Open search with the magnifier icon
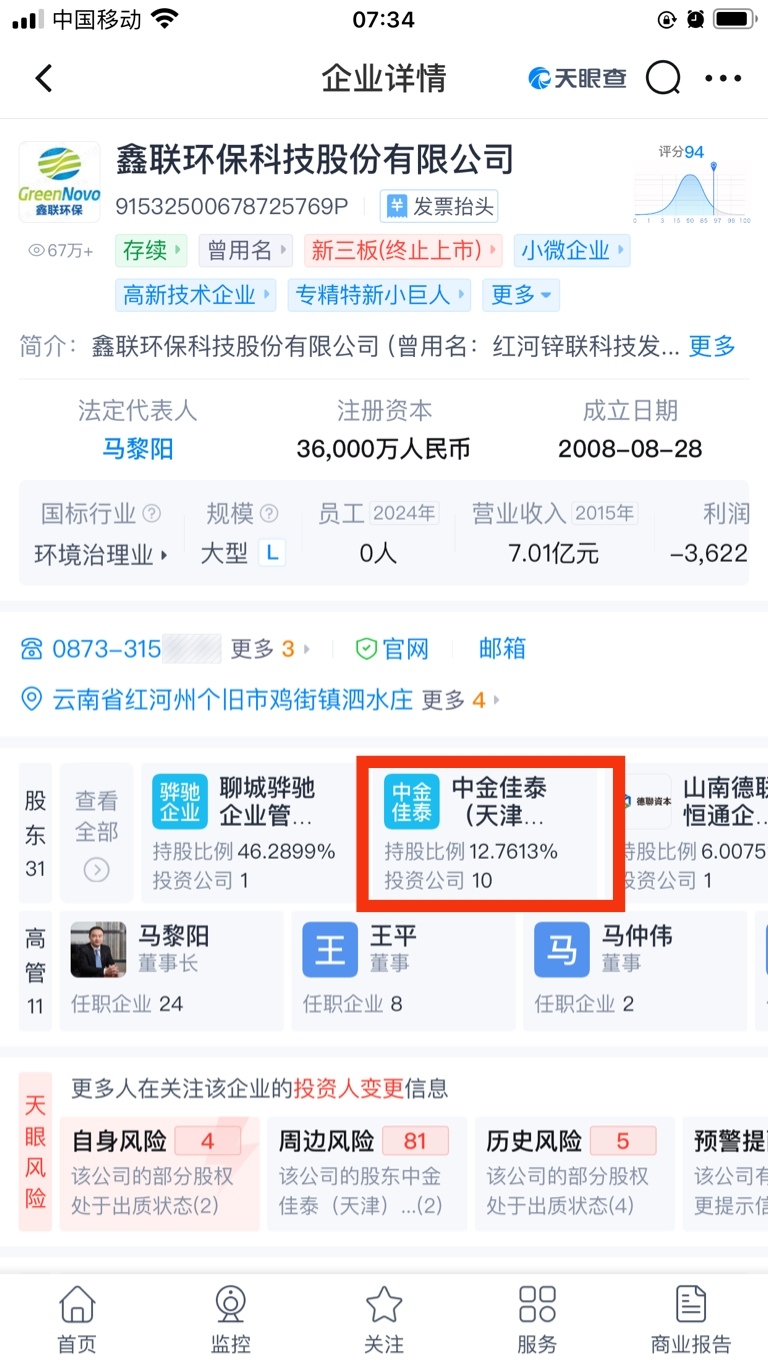Image resolution: width=768 pixels, height=1366 pixels. 663,78
